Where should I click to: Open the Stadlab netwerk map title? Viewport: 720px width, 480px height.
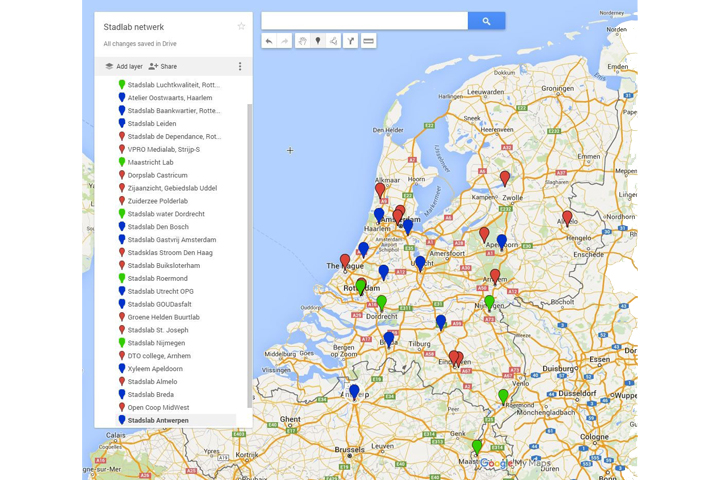click(134, 27)
